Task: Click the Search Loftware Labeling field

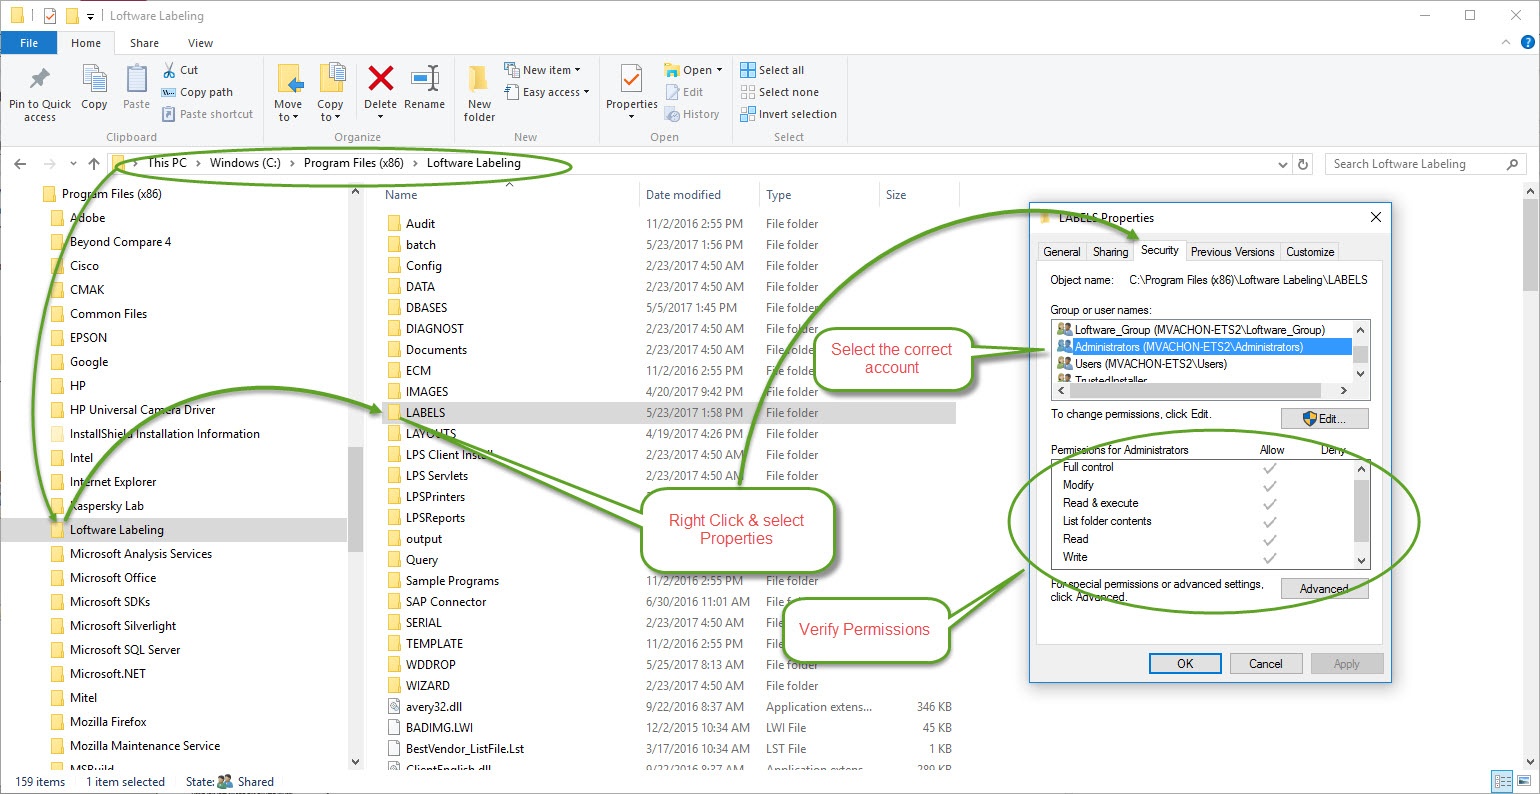Action: [x=1415, y=164]
